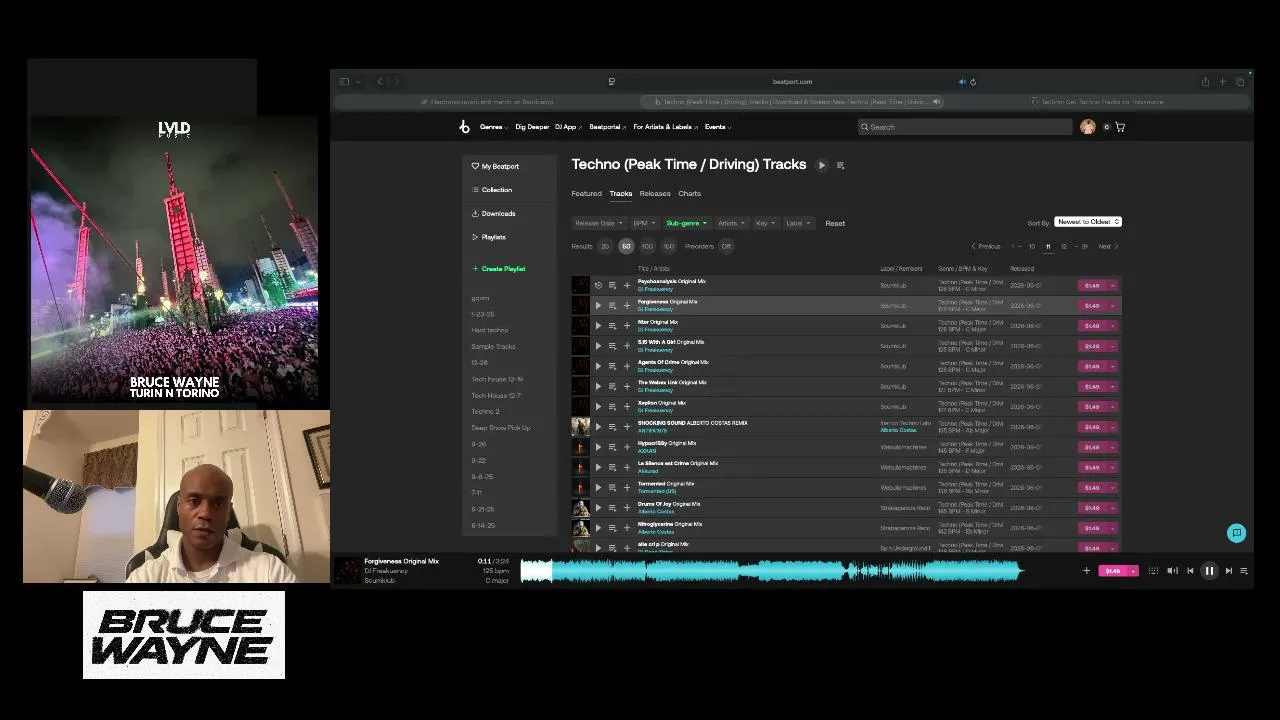Play the Forgiveness Original Mix track

[598, 305]
